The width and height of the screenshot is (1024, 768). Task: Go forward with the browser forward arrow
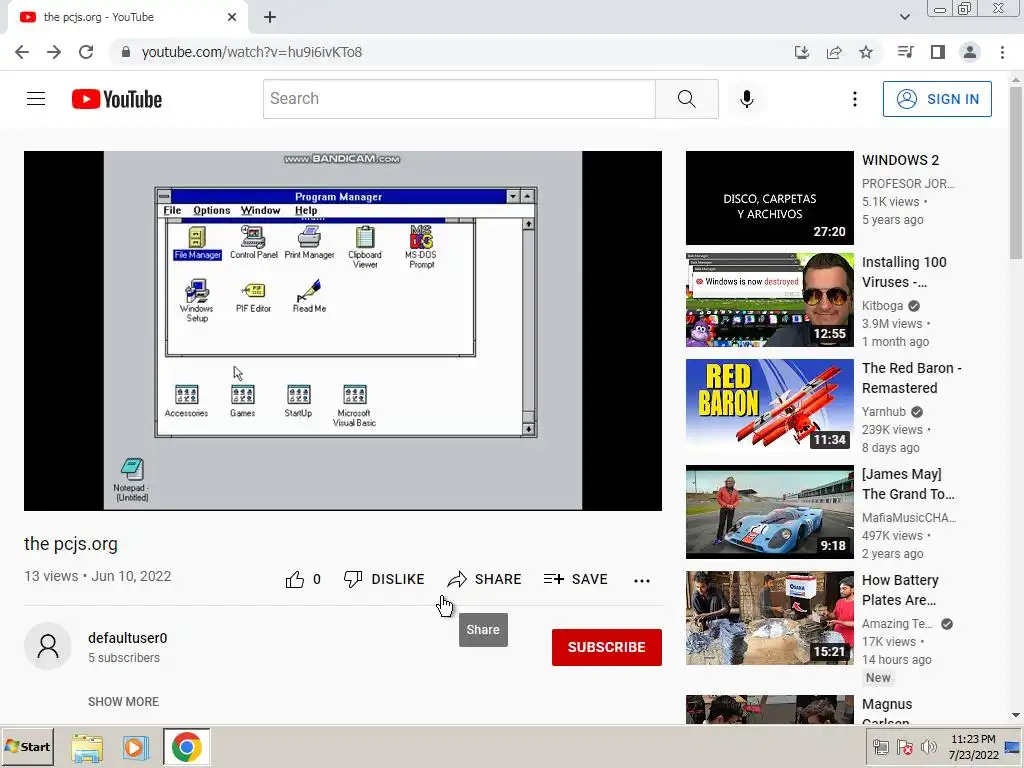pyautogui.click(x=54, y=52)
